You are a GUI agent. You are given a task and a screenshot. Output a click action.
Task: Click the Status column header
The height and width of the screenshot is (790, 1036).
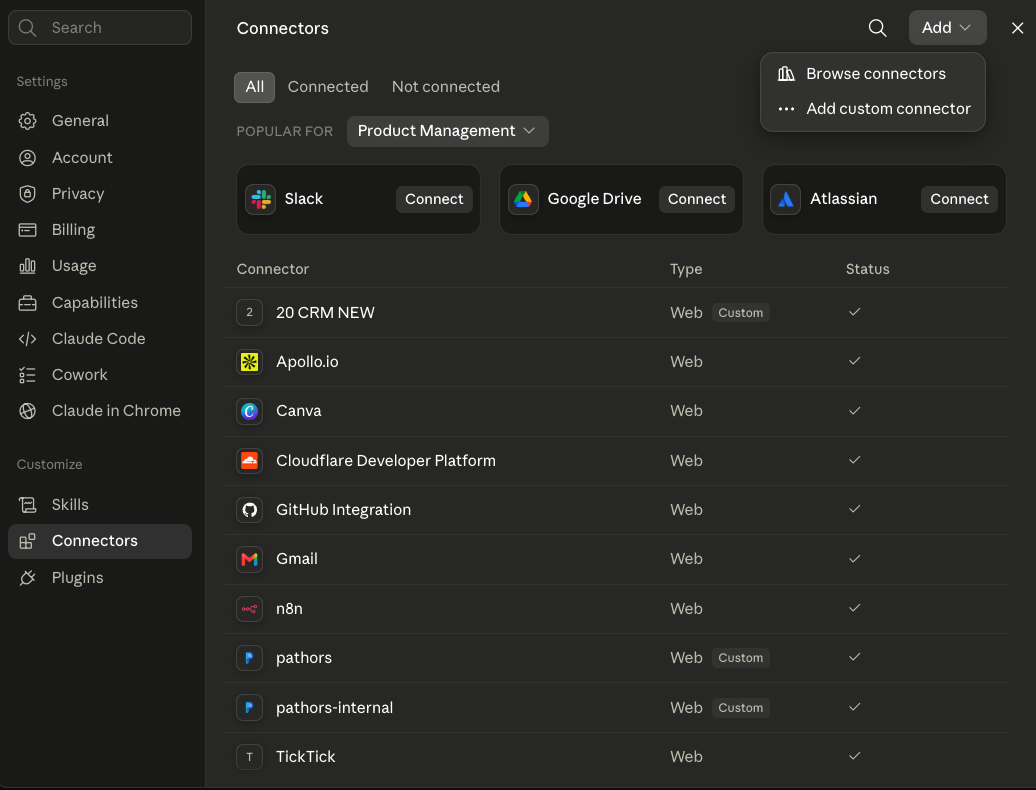click(x=868, y=269)
